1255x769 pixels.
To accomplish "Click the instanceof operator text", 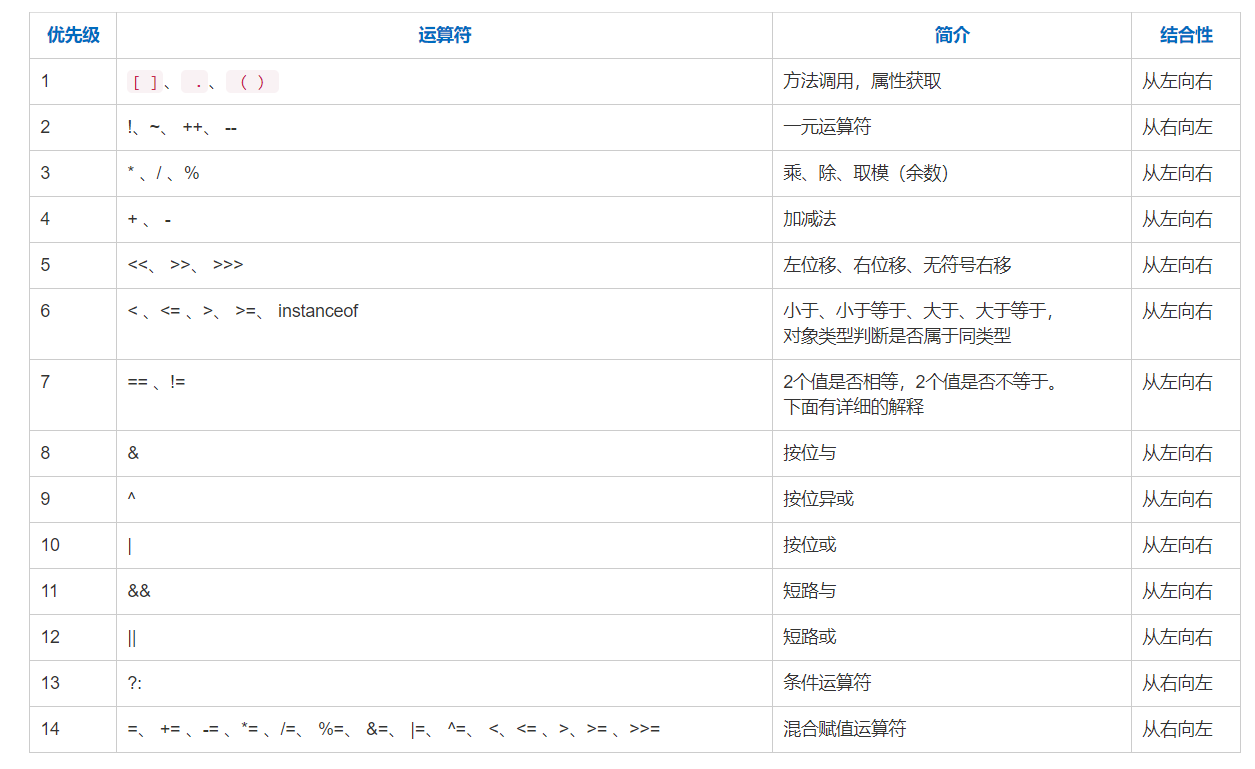I will 318,311.
